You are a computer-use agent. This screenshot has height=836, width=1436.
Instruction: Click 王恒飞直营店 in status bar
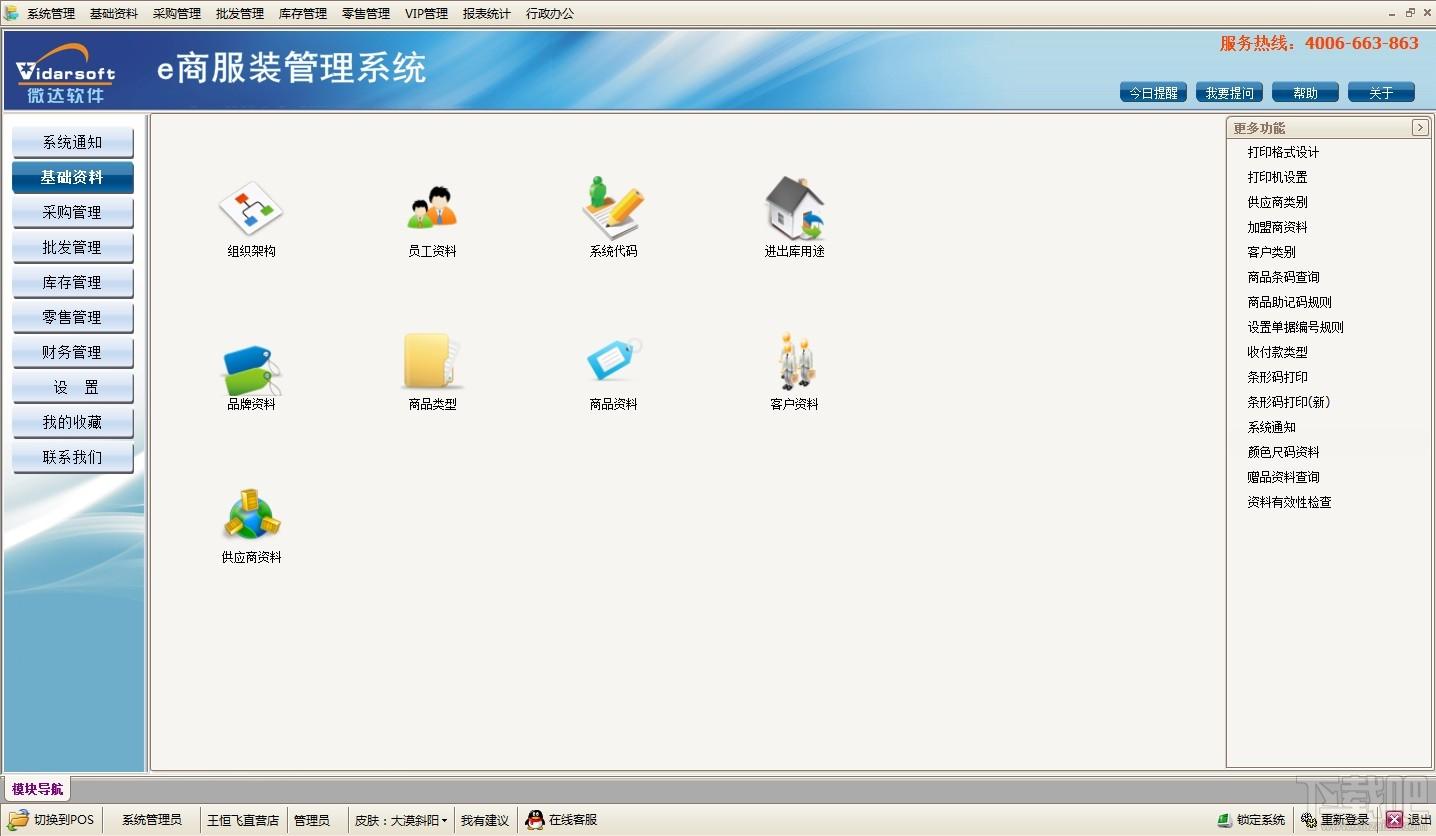click(243, 820)
